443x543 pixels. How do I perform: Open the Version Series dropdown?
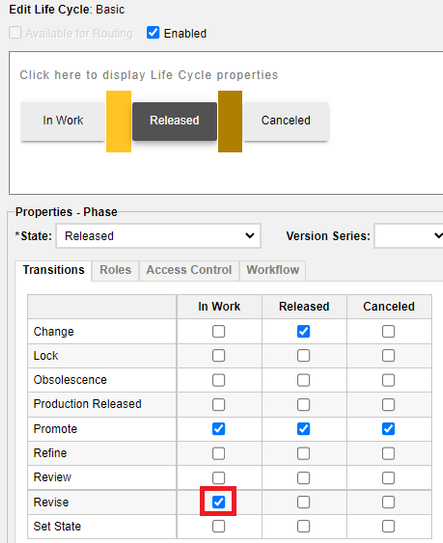click(x=409, y=236)
